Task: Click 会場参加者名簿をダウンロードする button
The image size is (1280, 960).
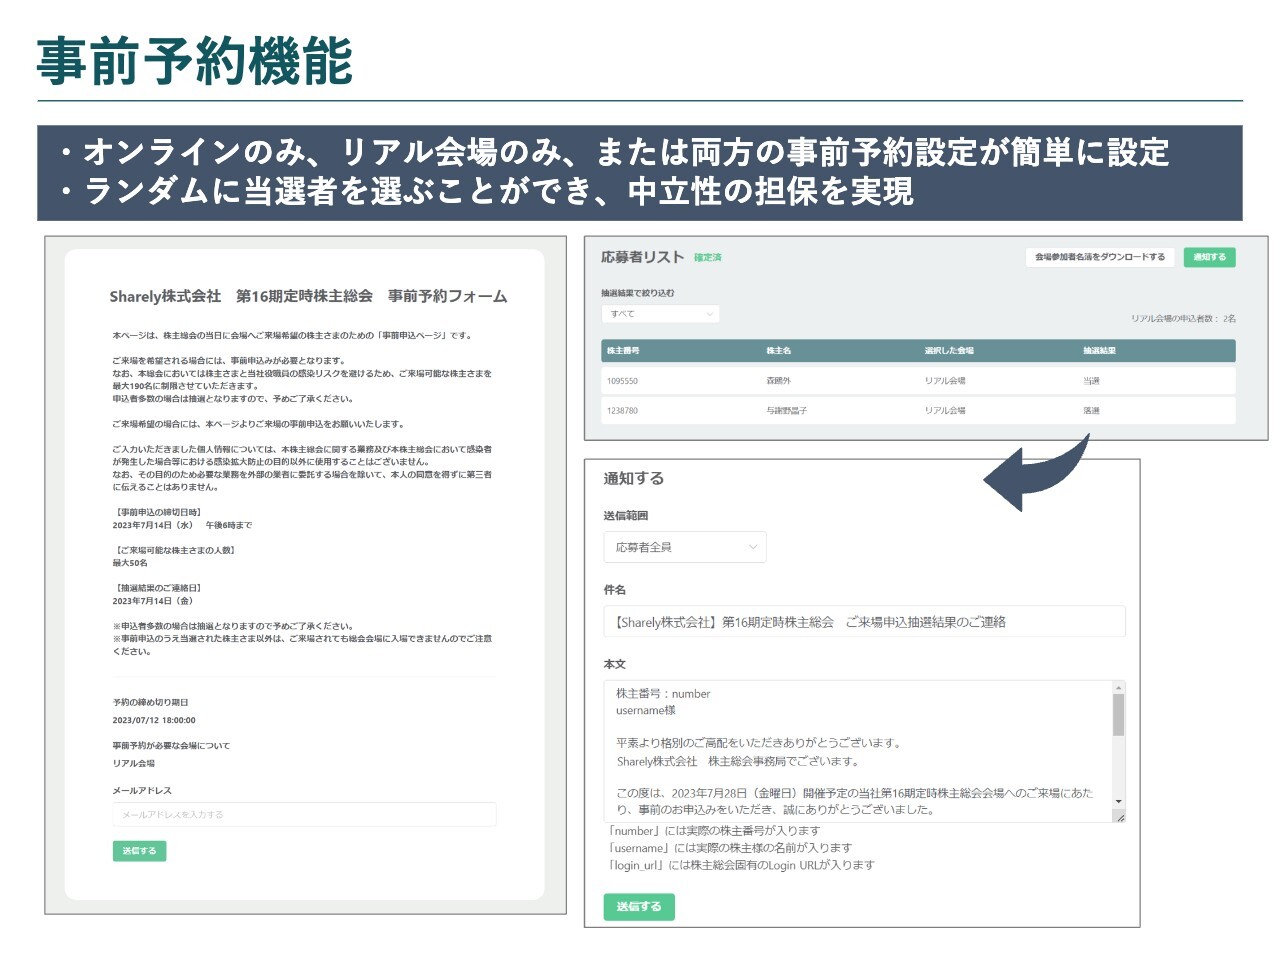Action: click(x=1099, y=257)
